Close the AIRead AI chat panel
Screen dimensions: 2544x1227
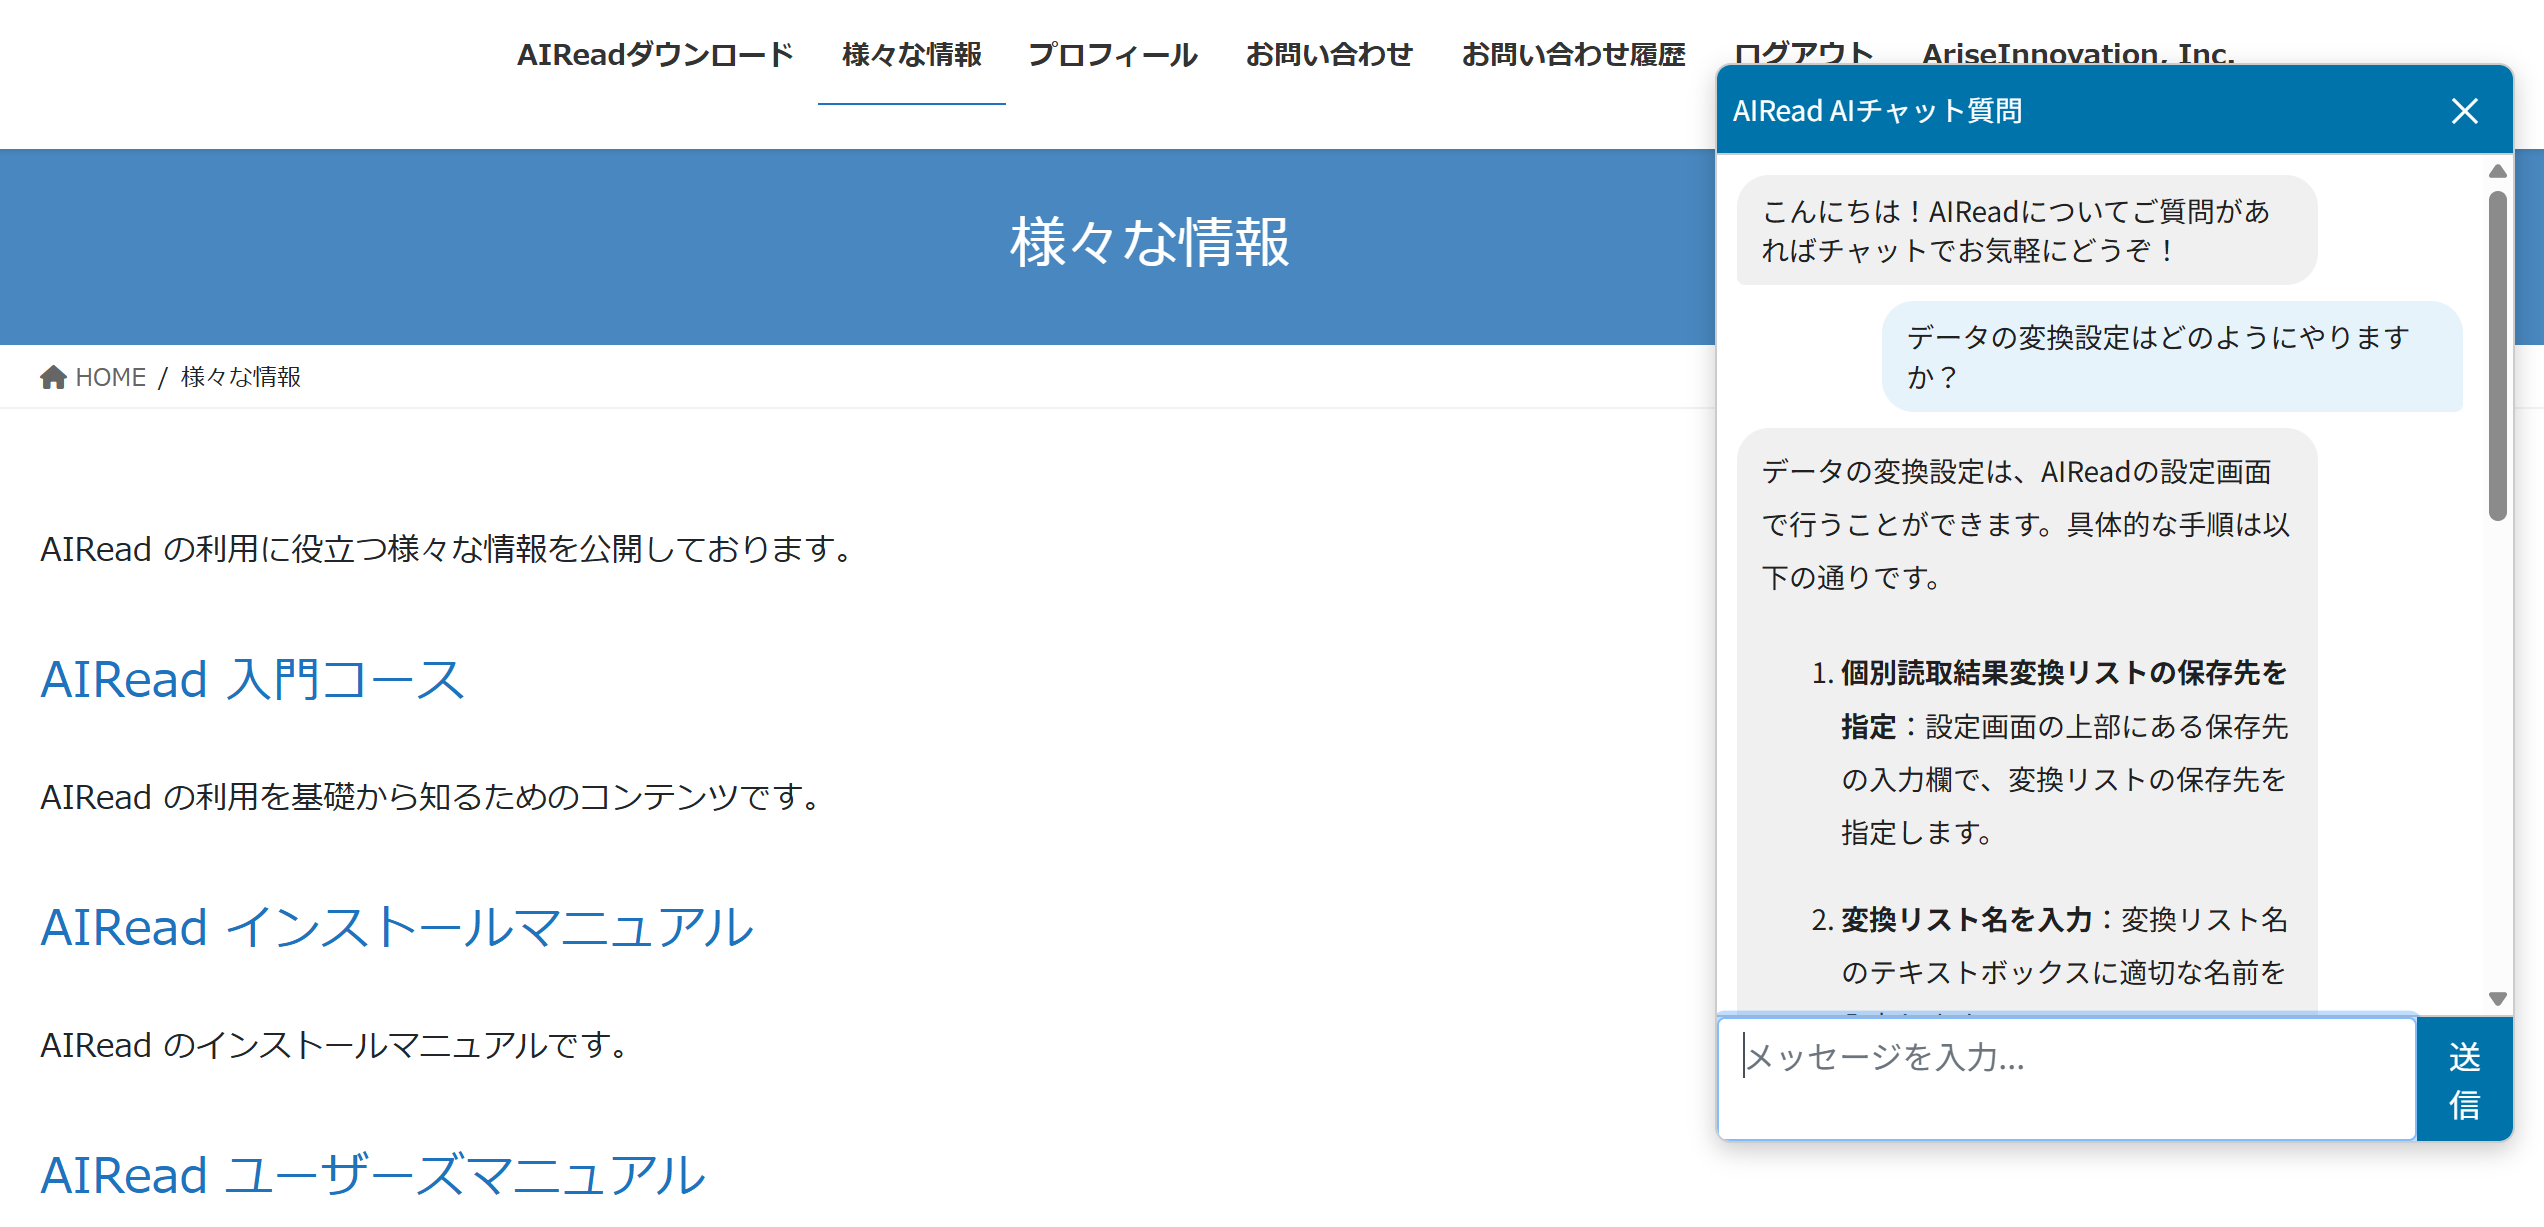[2465, 111]
